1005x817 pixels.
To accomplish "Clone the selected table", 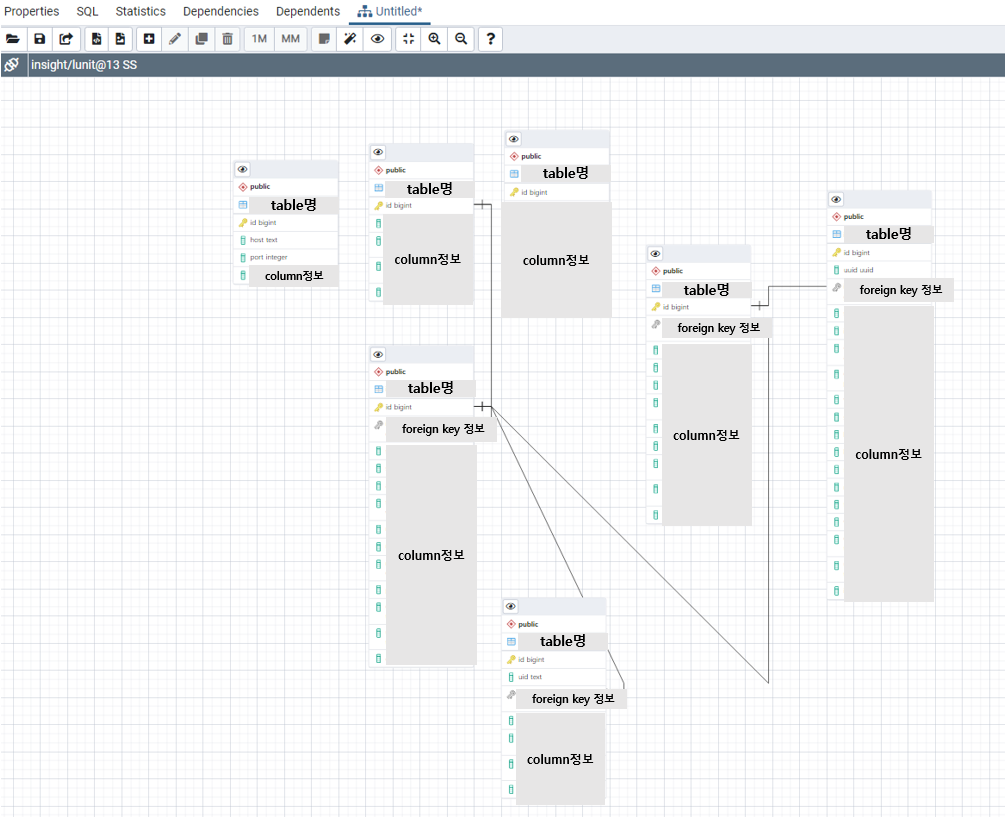I will [201, 38].
